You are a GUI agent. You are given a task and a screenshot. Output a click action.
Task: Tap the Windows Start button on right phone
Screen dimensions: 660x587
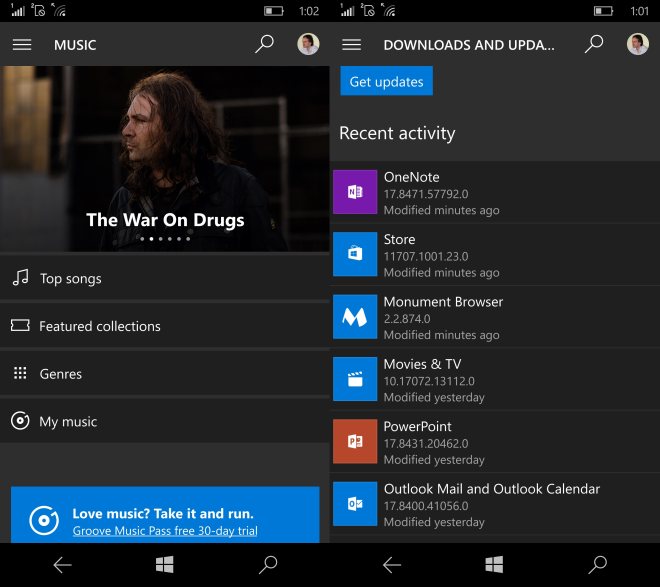coord(494,565)
